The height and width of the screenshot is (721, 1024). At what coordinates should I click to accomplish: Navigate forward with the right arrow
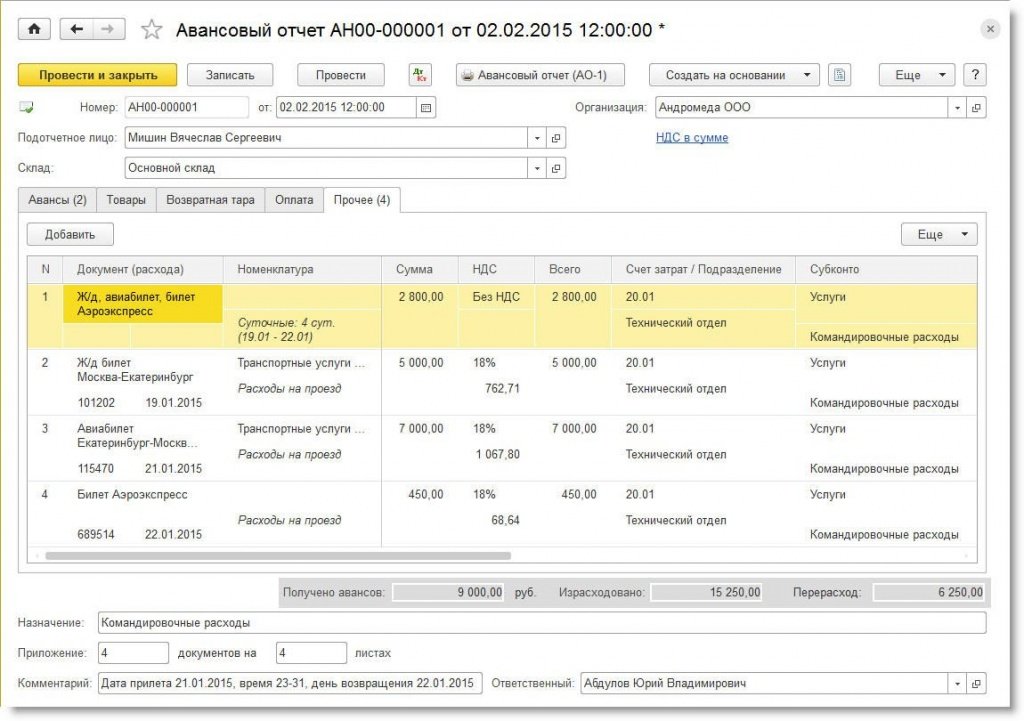click(x=108, y=29)
